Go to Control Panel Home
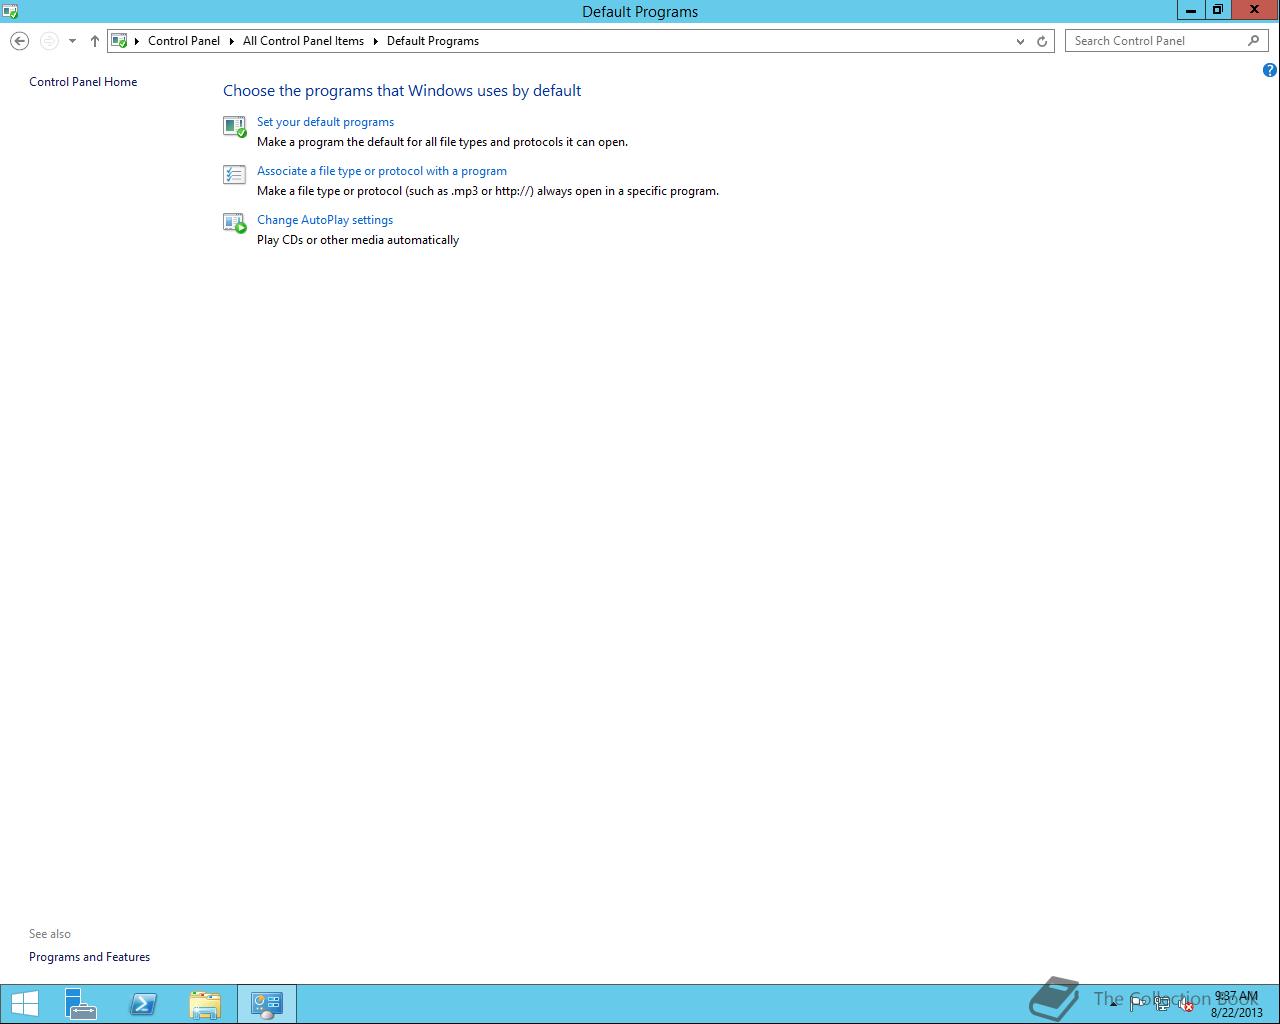The height and width of the screenshot is (1024, 1280). [x=83, y=82]
